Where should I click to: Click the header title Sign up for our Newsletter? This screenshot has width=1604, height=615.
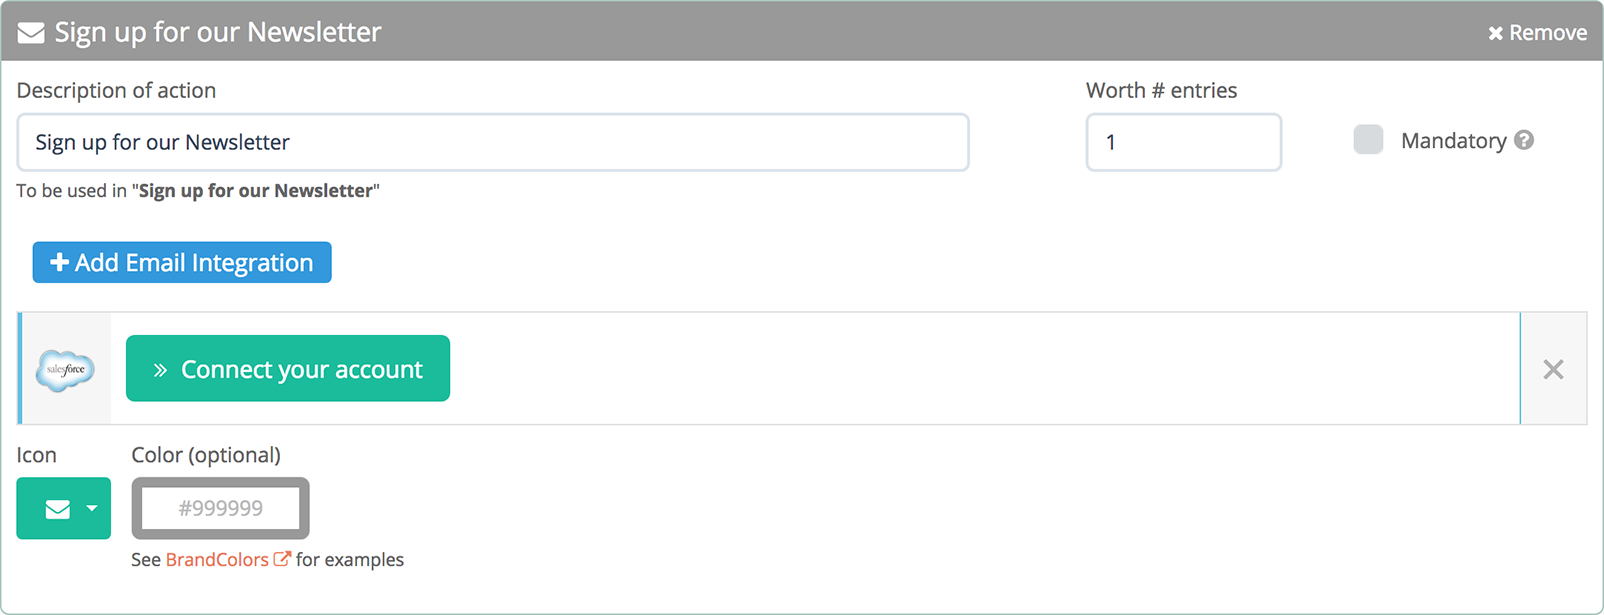pyautogui.click(x=218, y=32)
